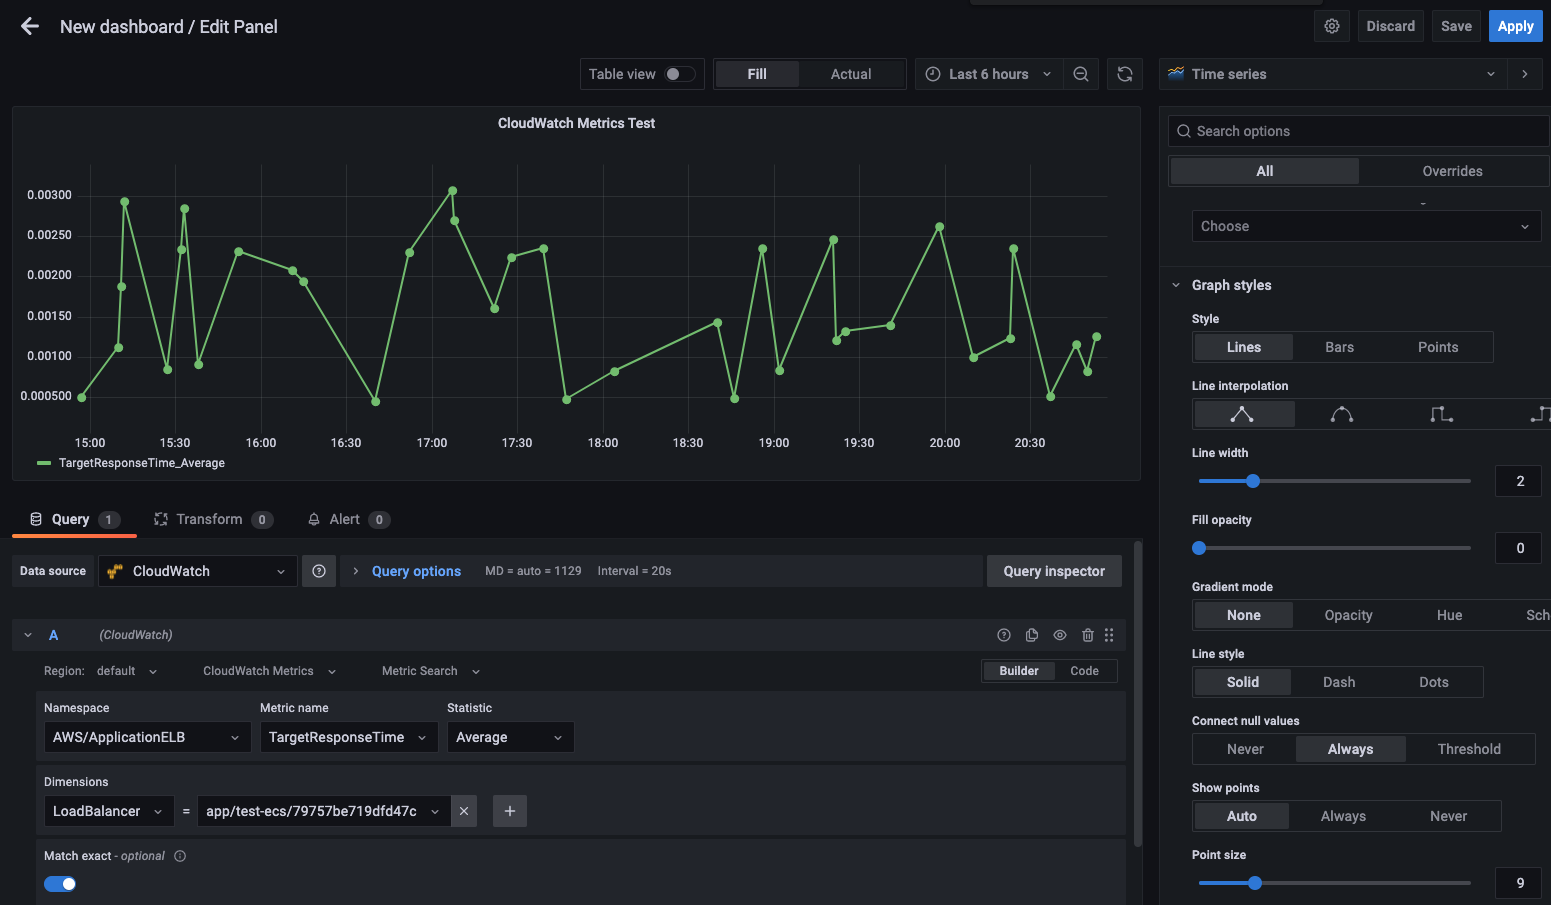Screen dimensions: 1551x905
Task: Select smooth line interpolation icon
Action: (x=1342, y=414)
